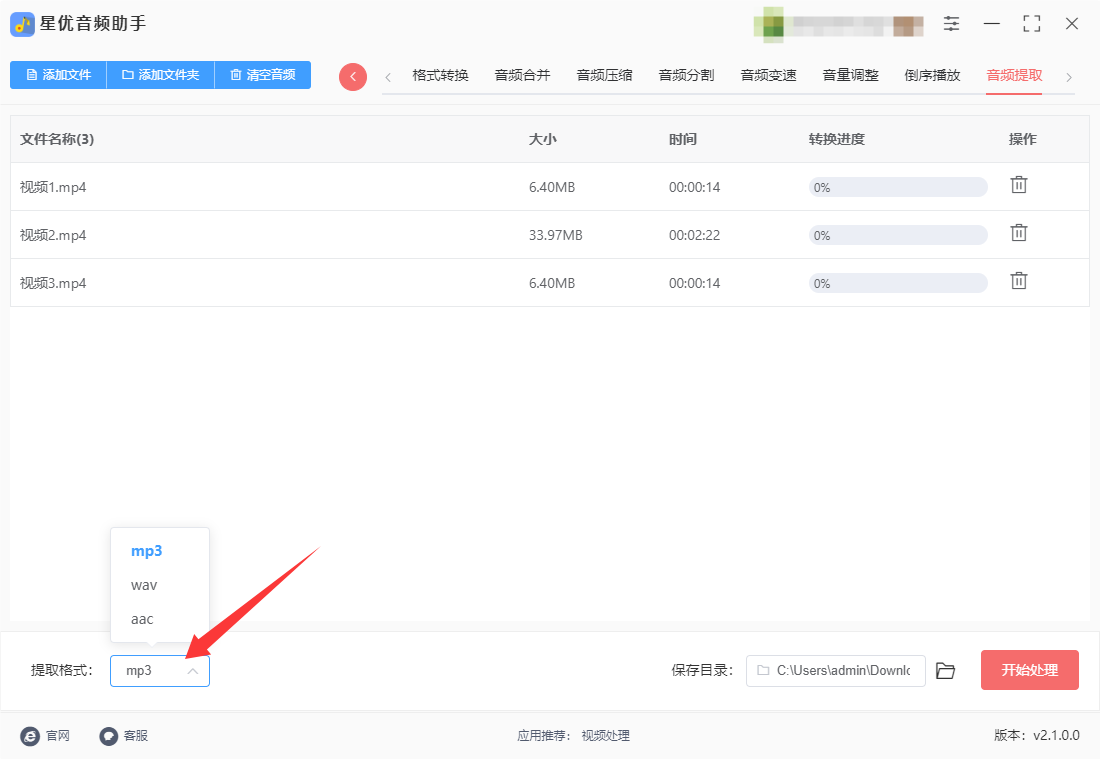The height and width of the screenshot is (760, 1100).
Task: Click the 操作 column header
Action: pyautogui.click(x=1022, y=139)
